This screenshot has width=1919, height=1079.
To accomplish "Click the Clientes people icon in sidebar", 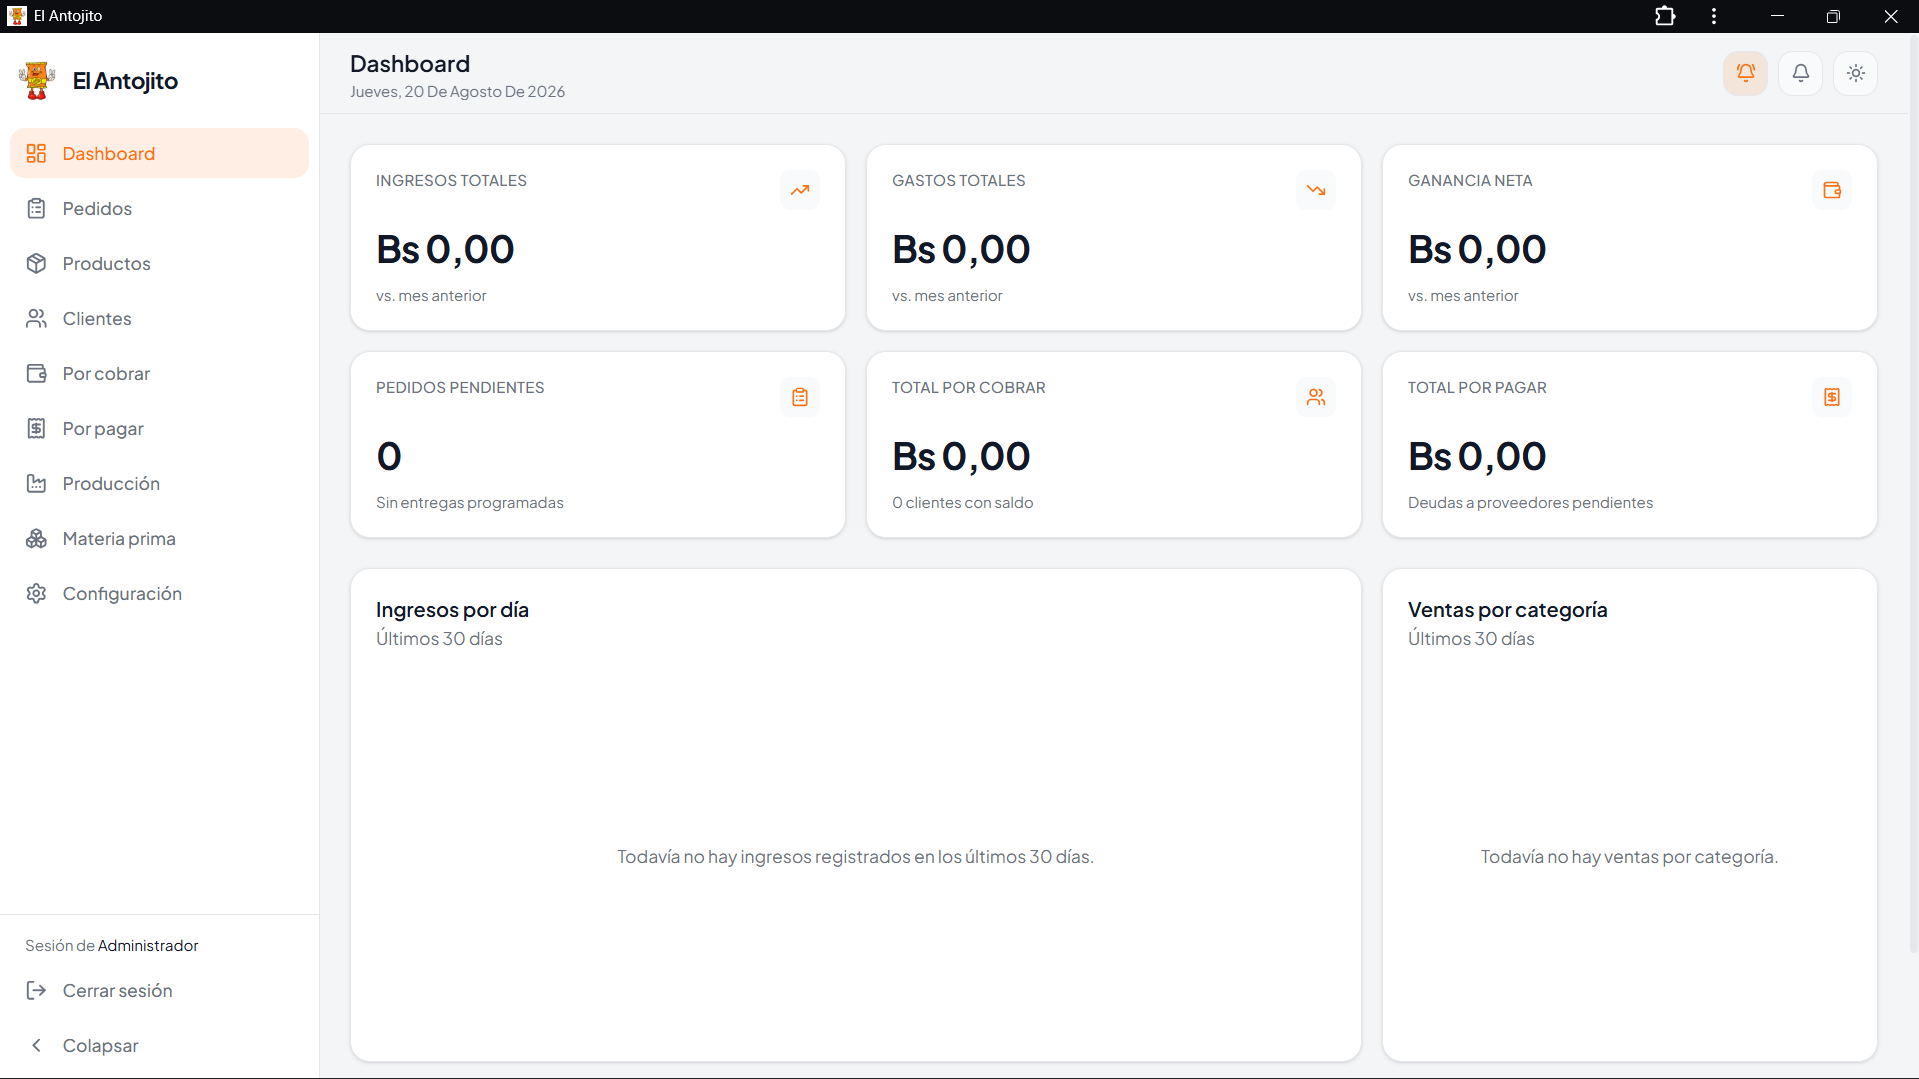I will [36, 318].
